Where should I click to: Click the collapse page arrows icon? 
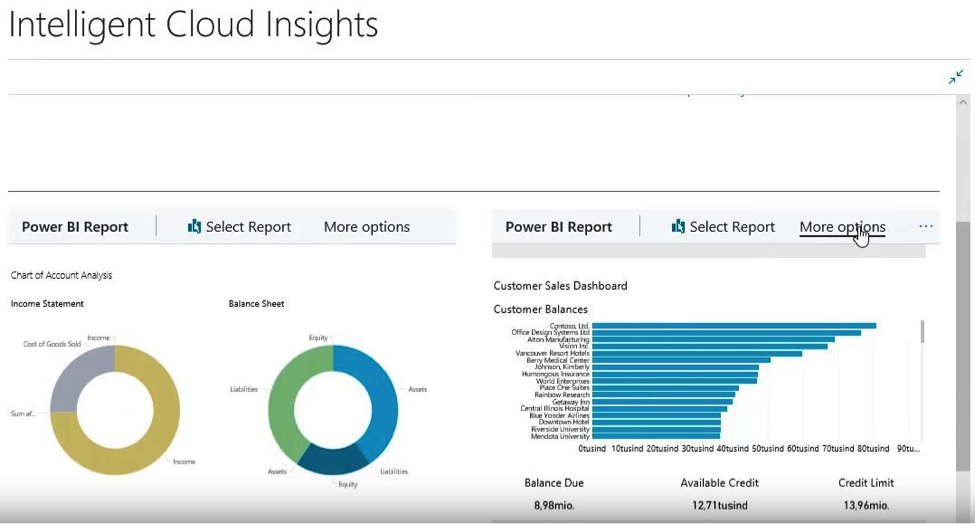click(x=956, y=77)
